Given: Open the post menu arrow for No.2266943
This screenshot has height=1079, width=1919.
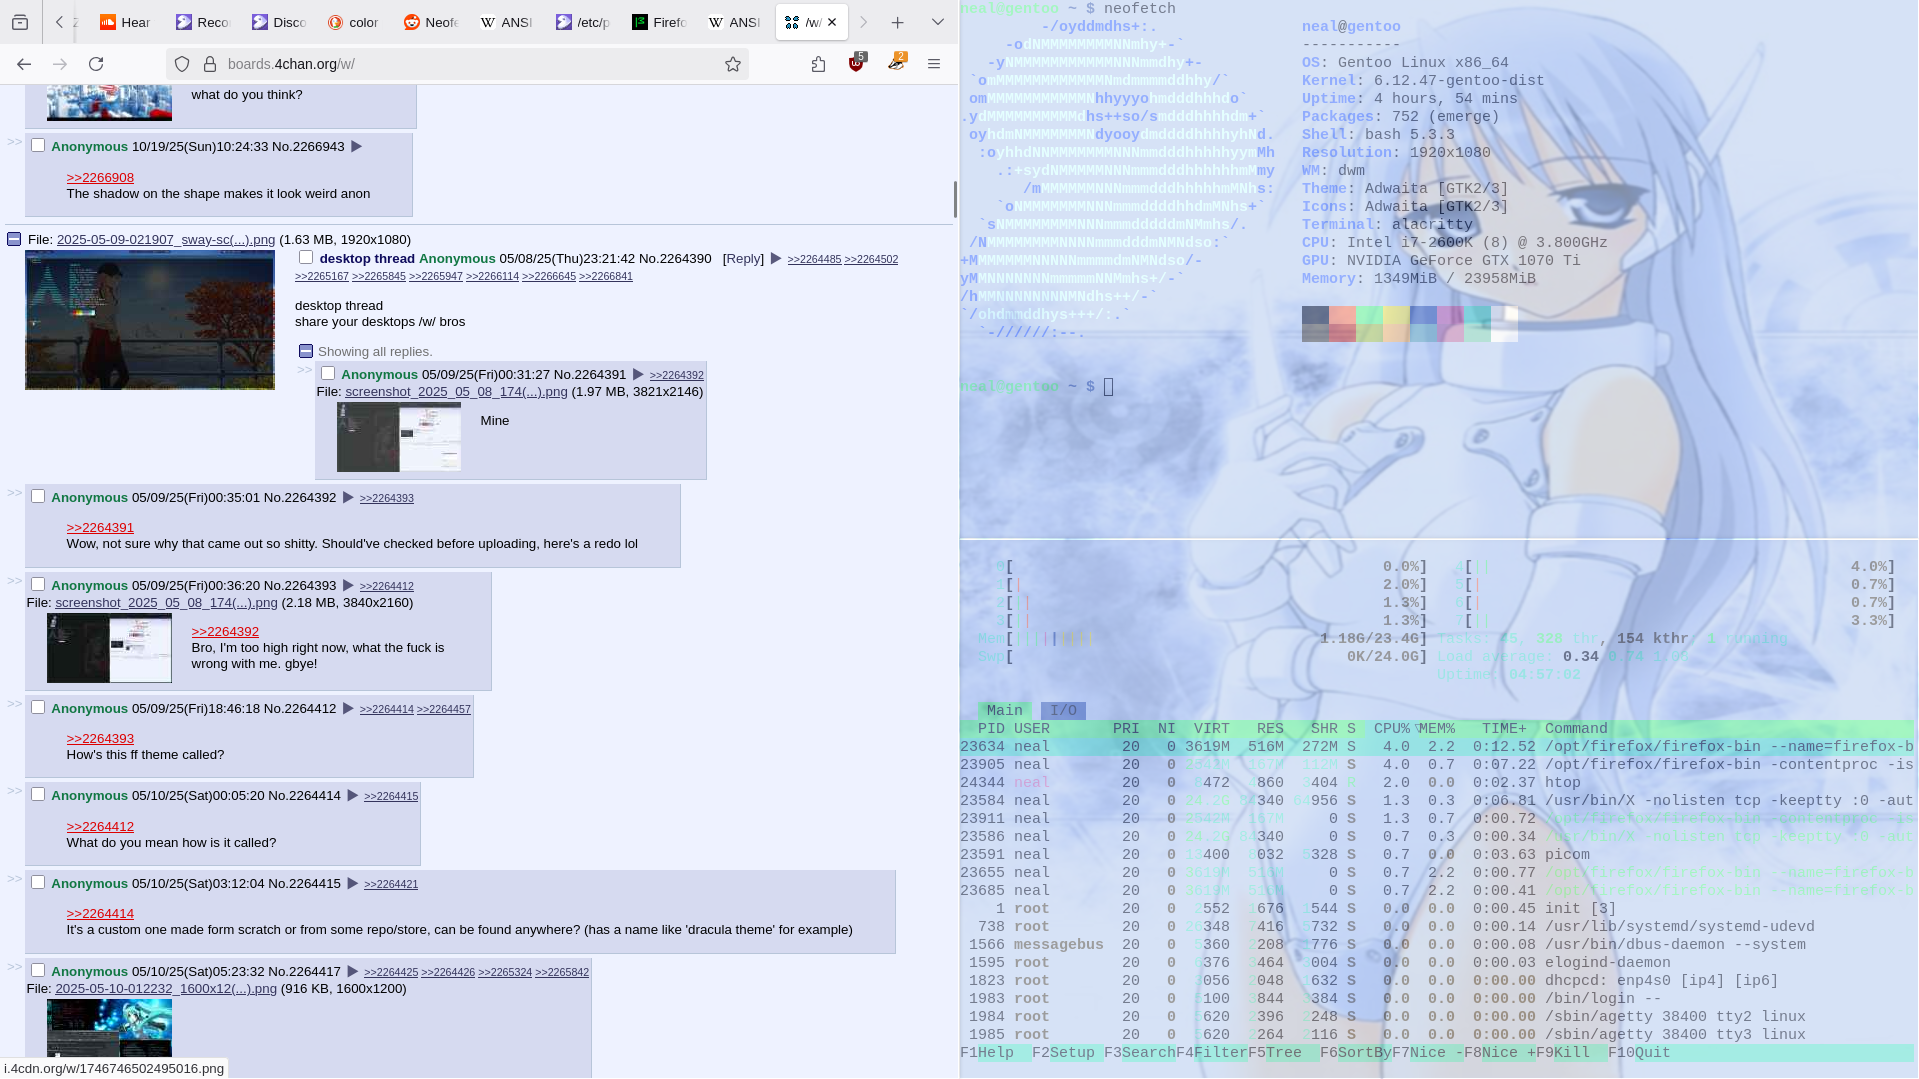Looking at the screenshot, I should (x=356, y=147).
